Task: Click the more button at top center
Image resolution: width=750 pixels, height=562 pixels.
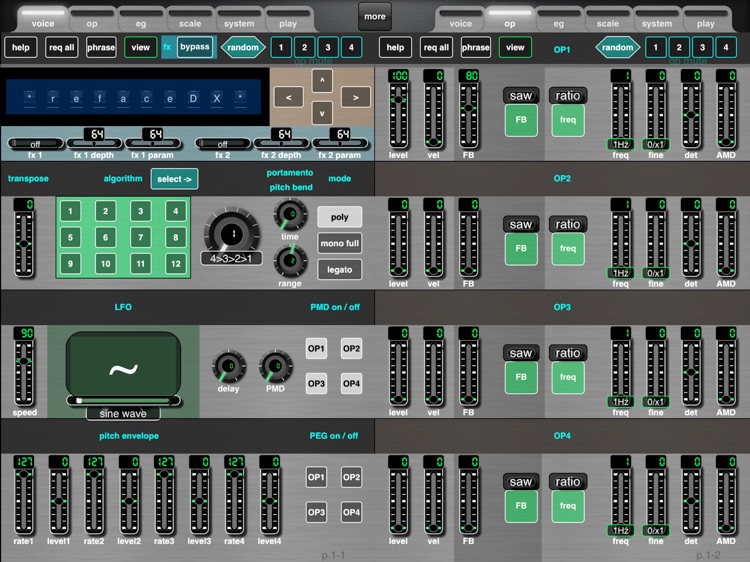Action: [x=374, y=17]
